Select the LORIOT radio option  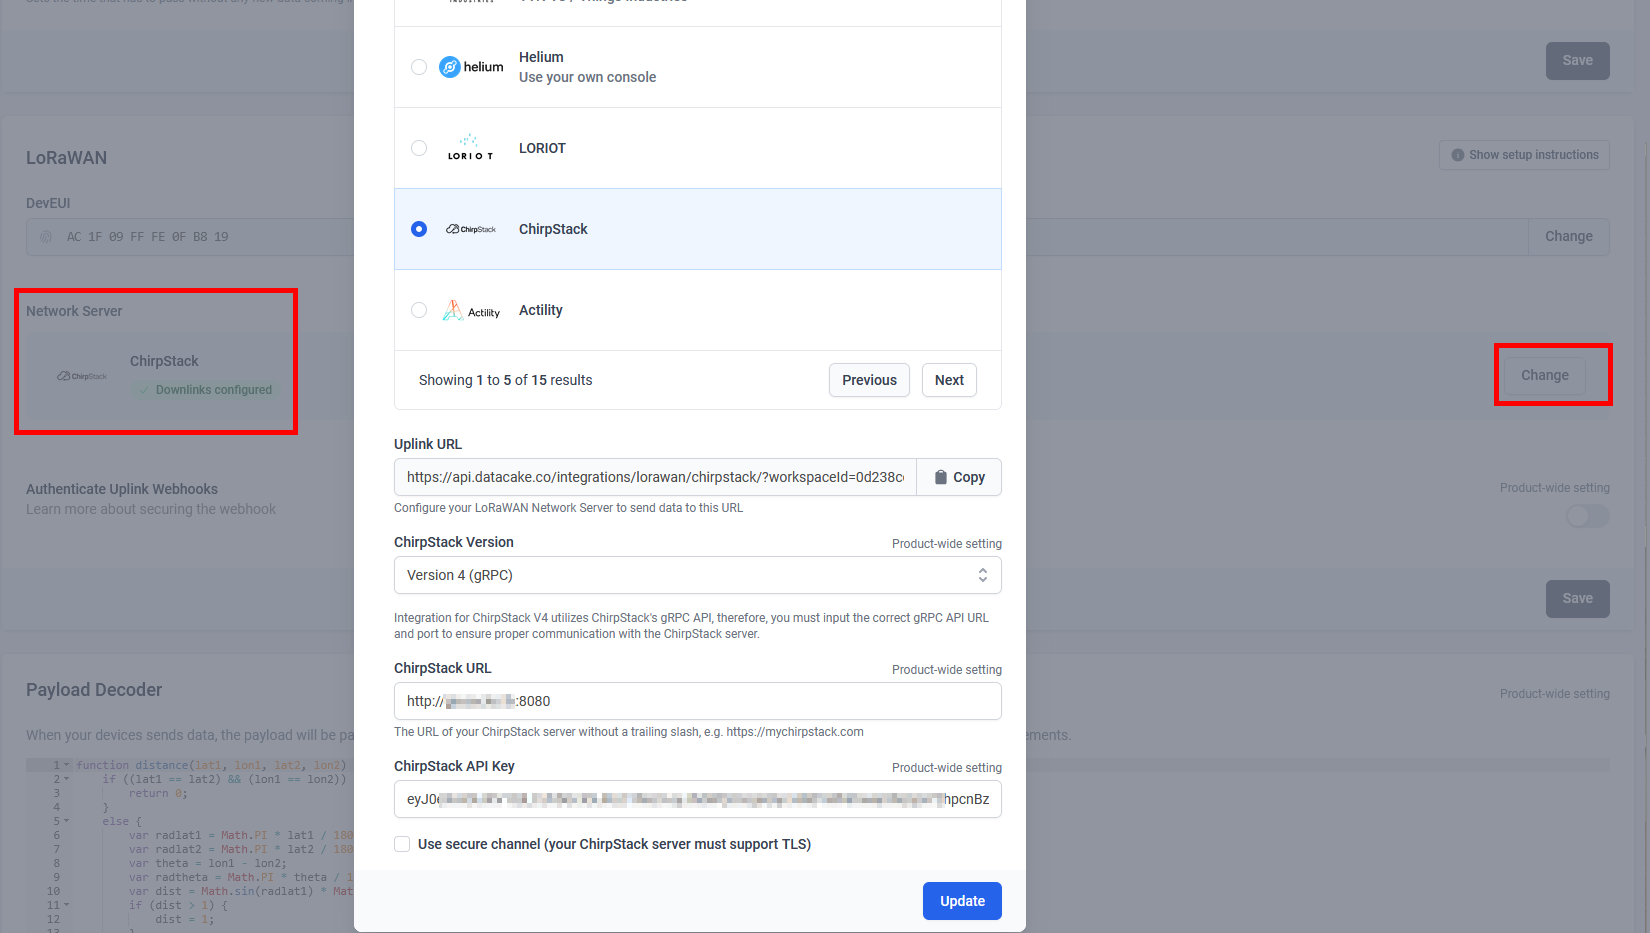tap(419, 148)
